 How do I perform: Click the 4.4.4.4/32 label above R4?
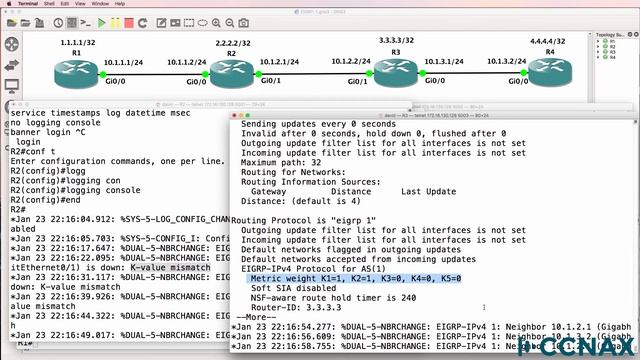point(548,41)
